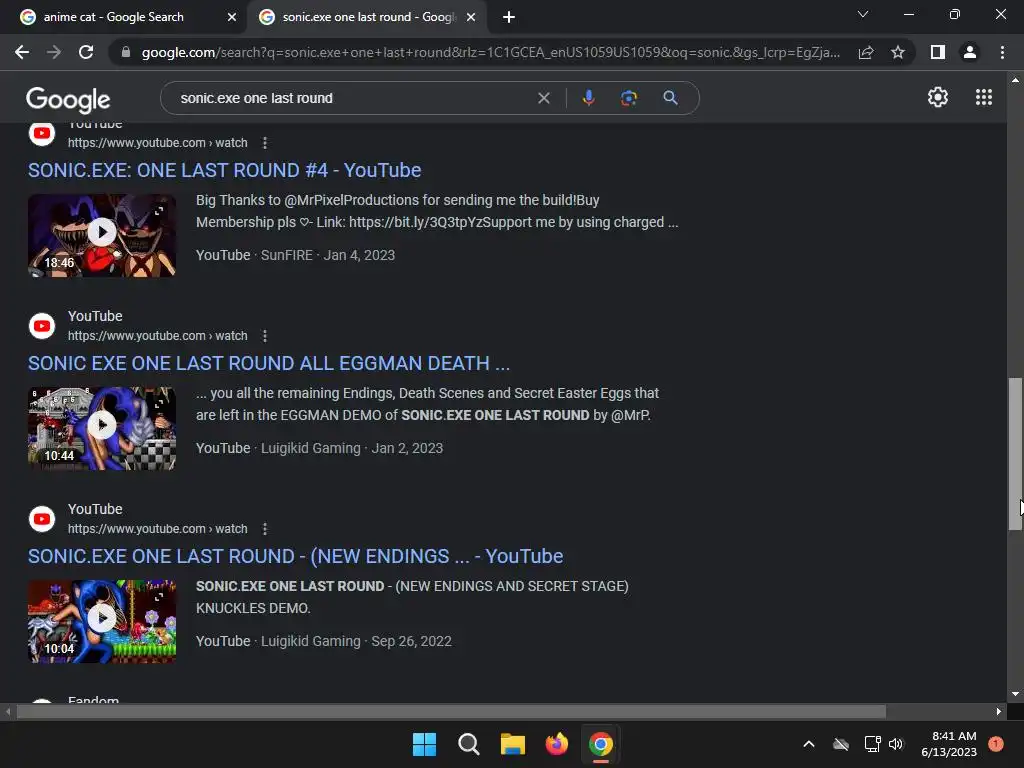Click SunFIRE · Jan 4, 2023 text

328,255
